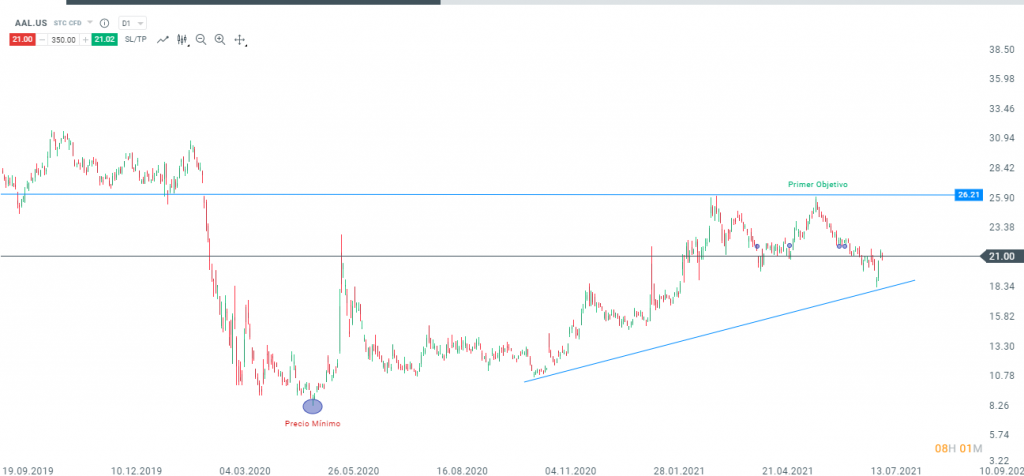1024x476 pixels.
Task: Expand the STC CFD instrument dropdown arrow
Action: (89, 23)
